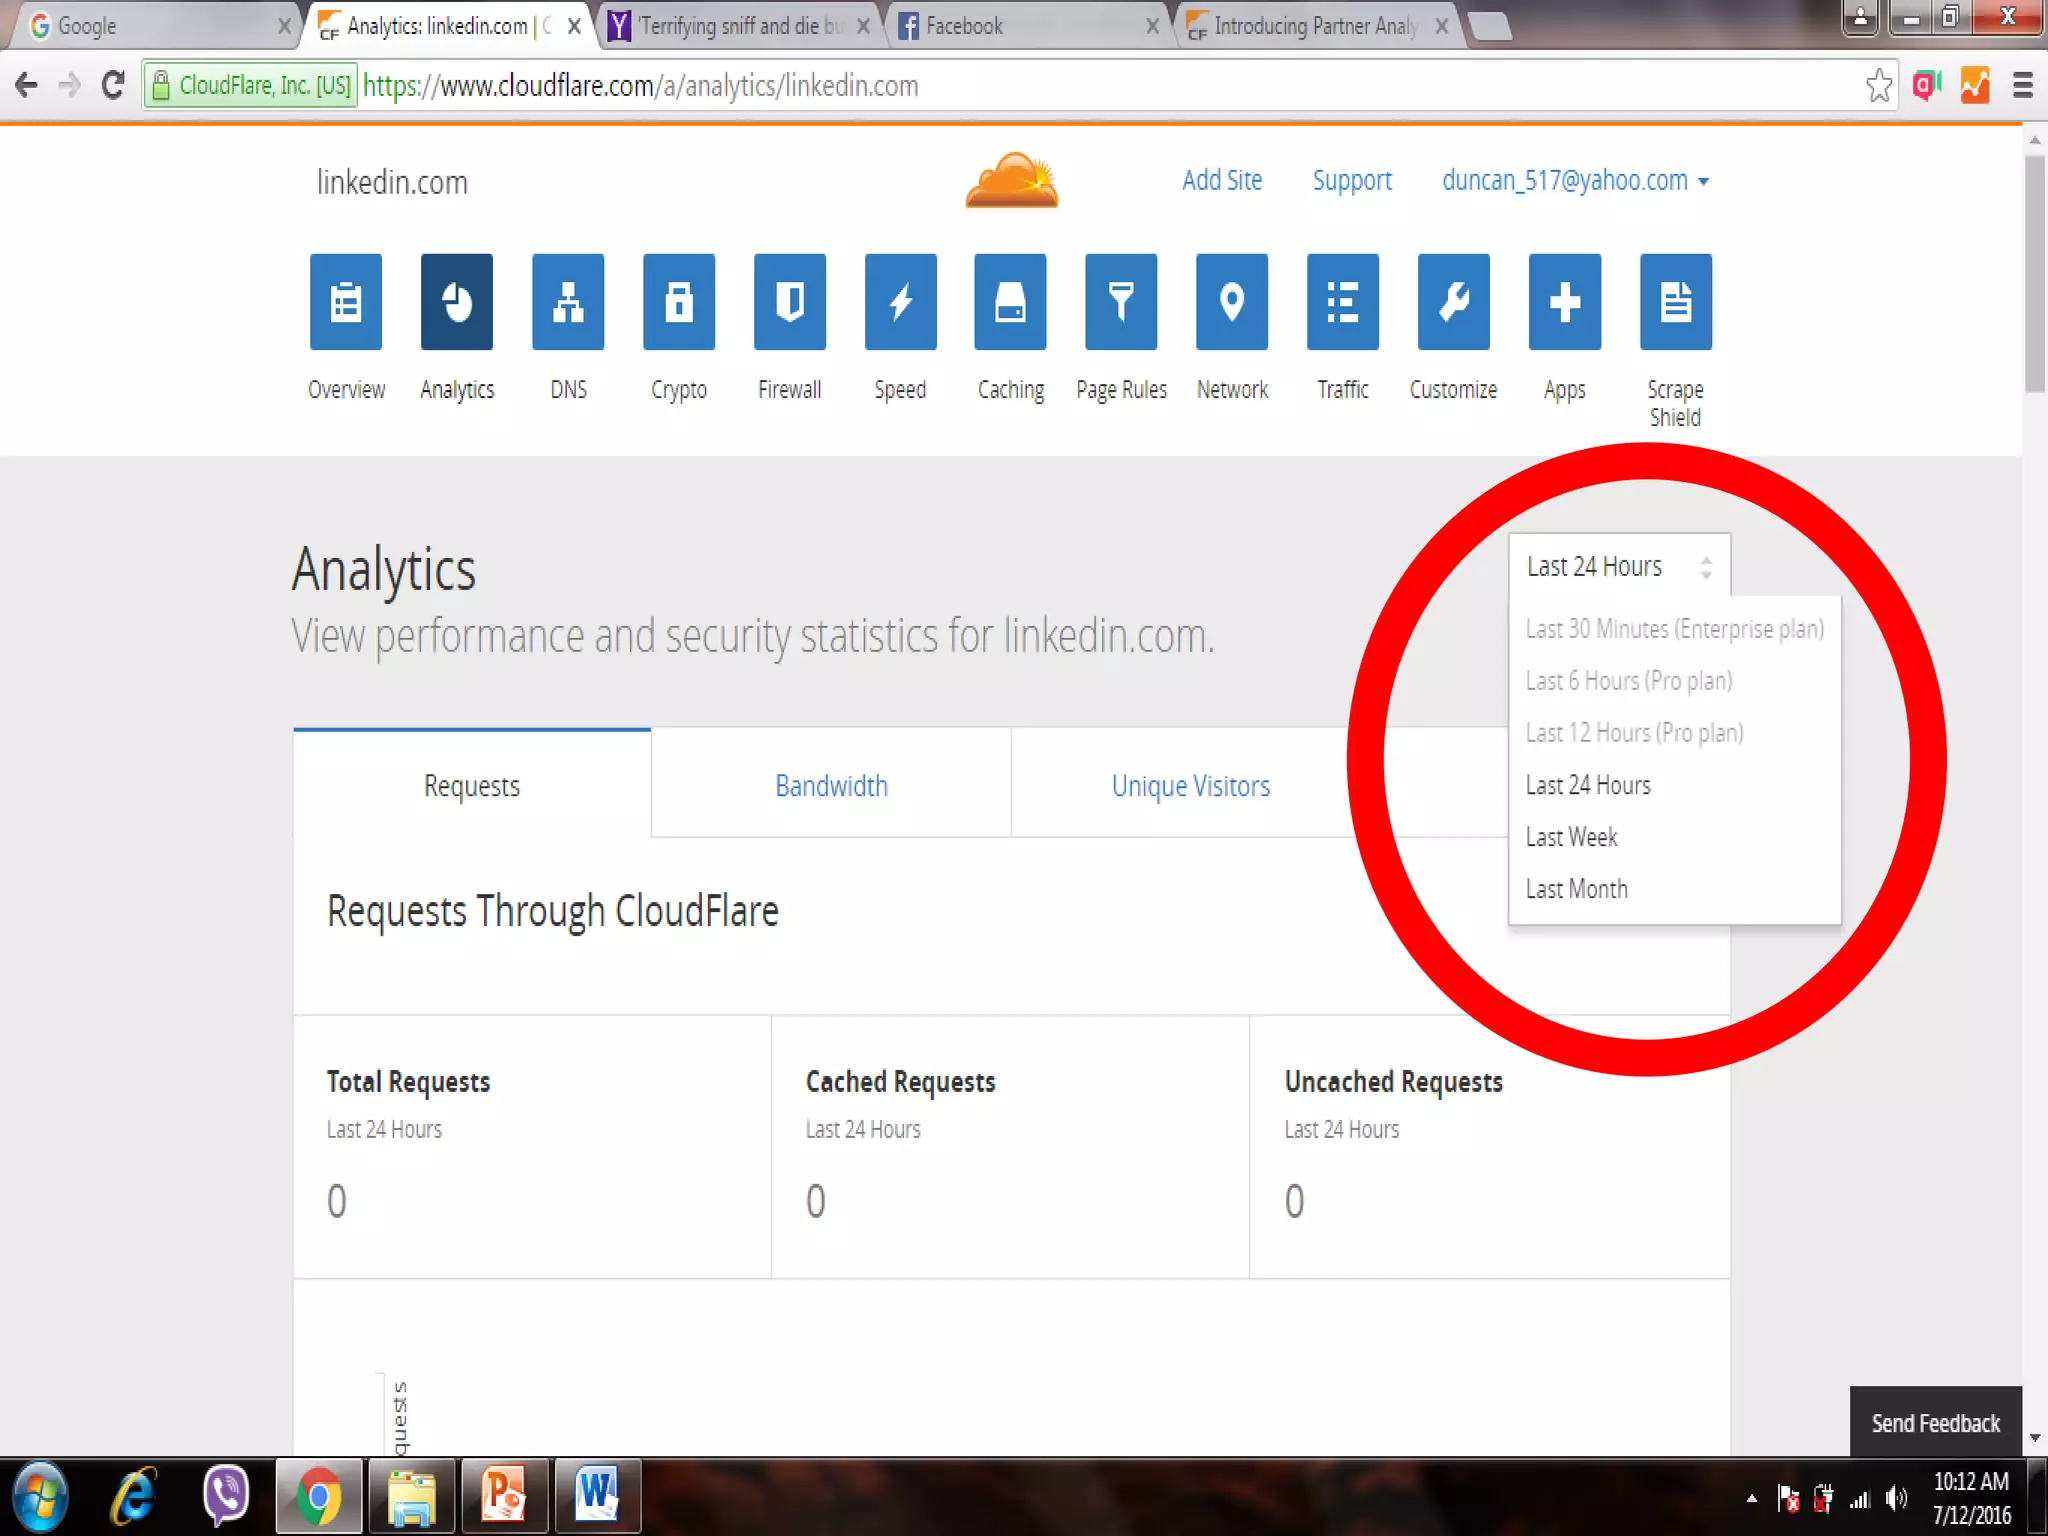Choose Last Month in the dropdown list
The height and width of the screenshot is (1536, 2048).
pyautogui.click(x=1576, y=889)
